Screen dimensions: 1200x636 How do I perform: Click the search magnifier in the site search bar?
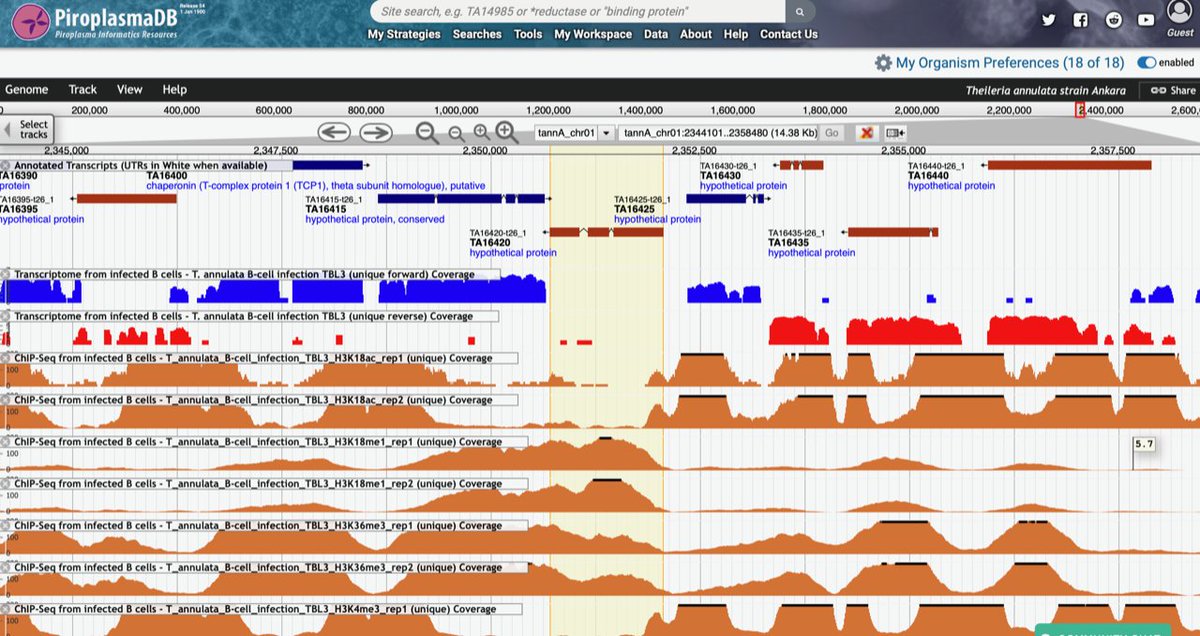pyautogui.click(x=798, y=12)
